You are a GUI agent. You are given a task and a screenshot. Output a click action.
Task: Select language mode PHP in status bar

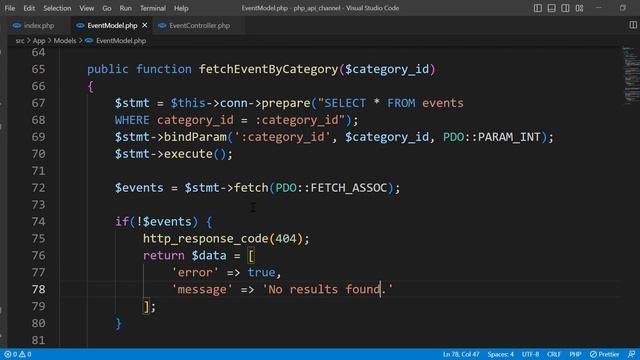tap(575, 354)
